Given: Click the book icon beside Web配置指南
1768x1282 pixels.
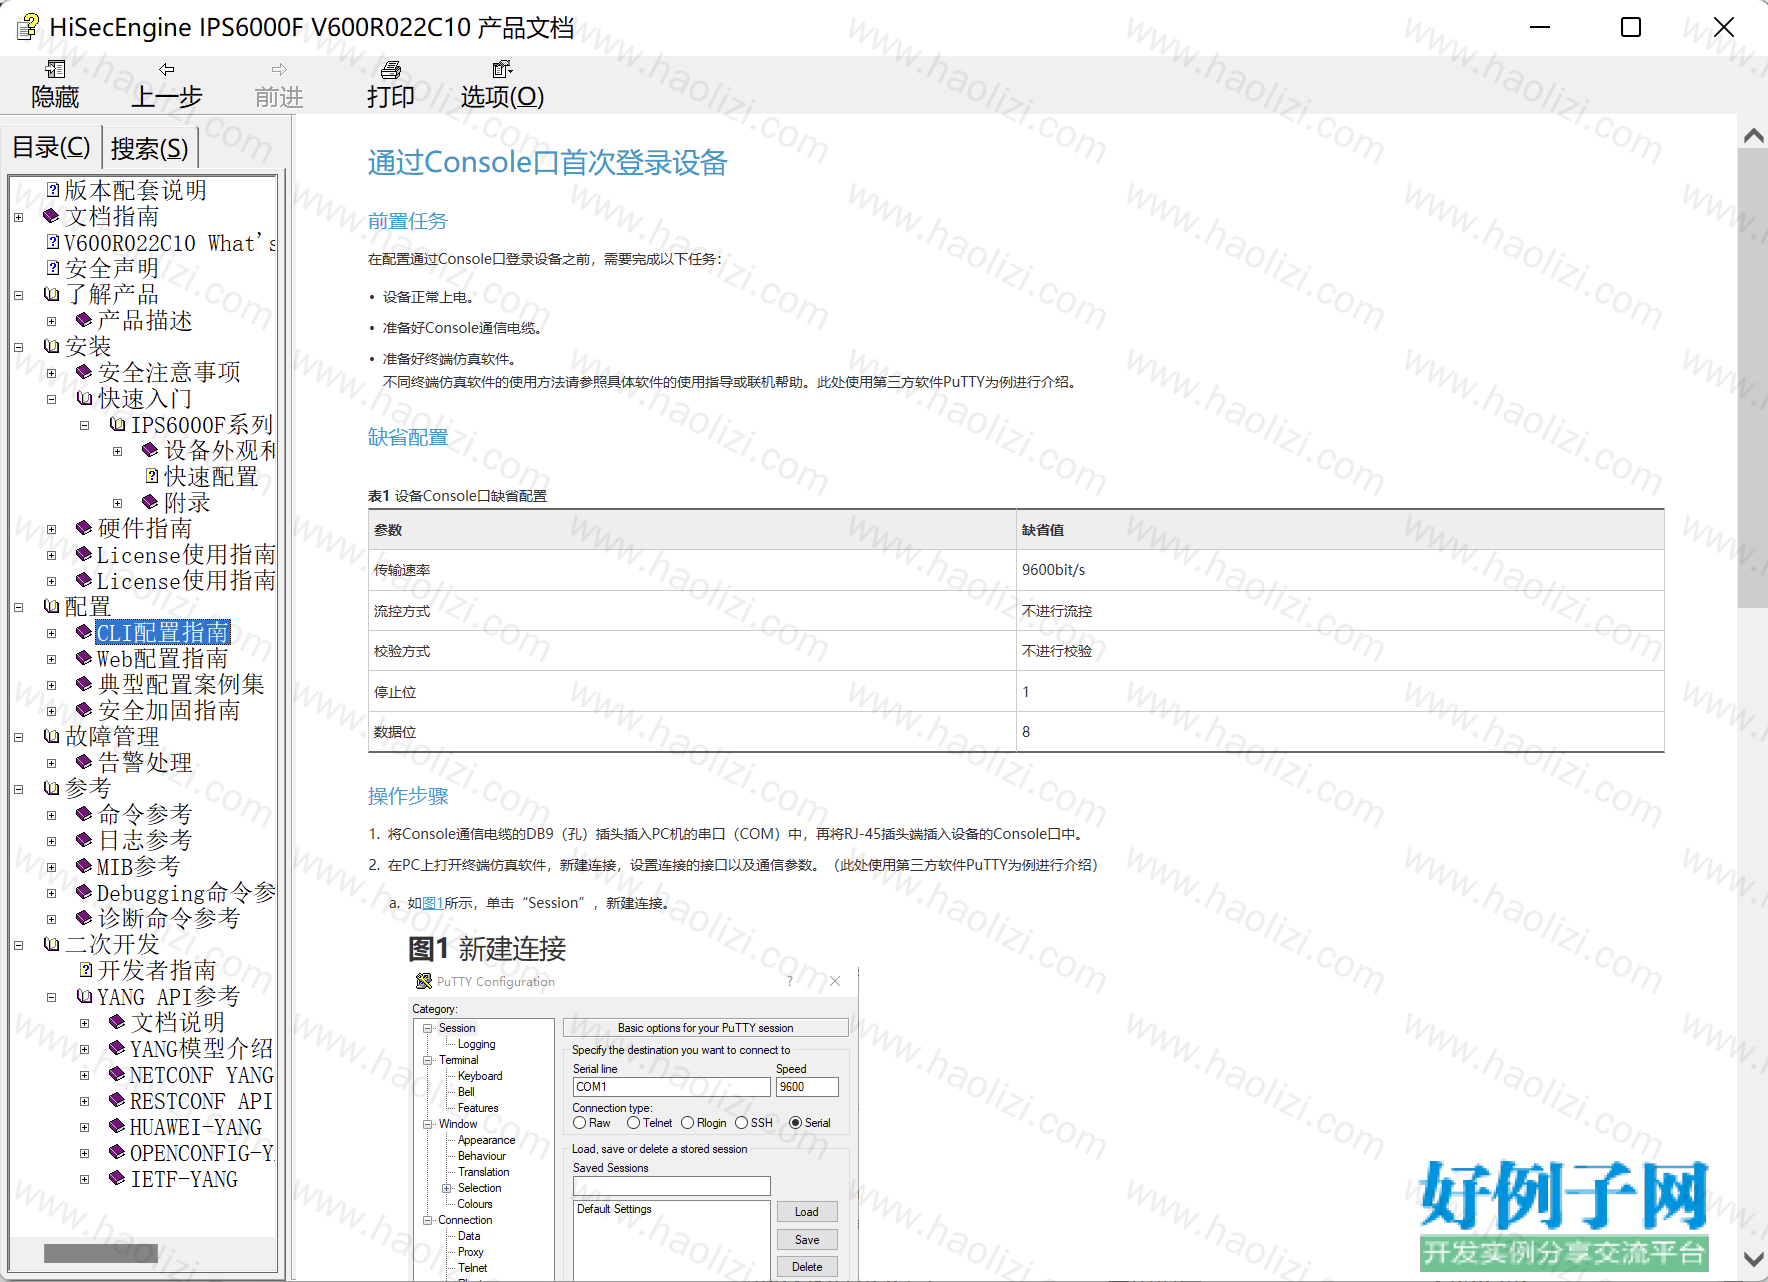Looking at the screenshot, I should [x=85, y=658].
